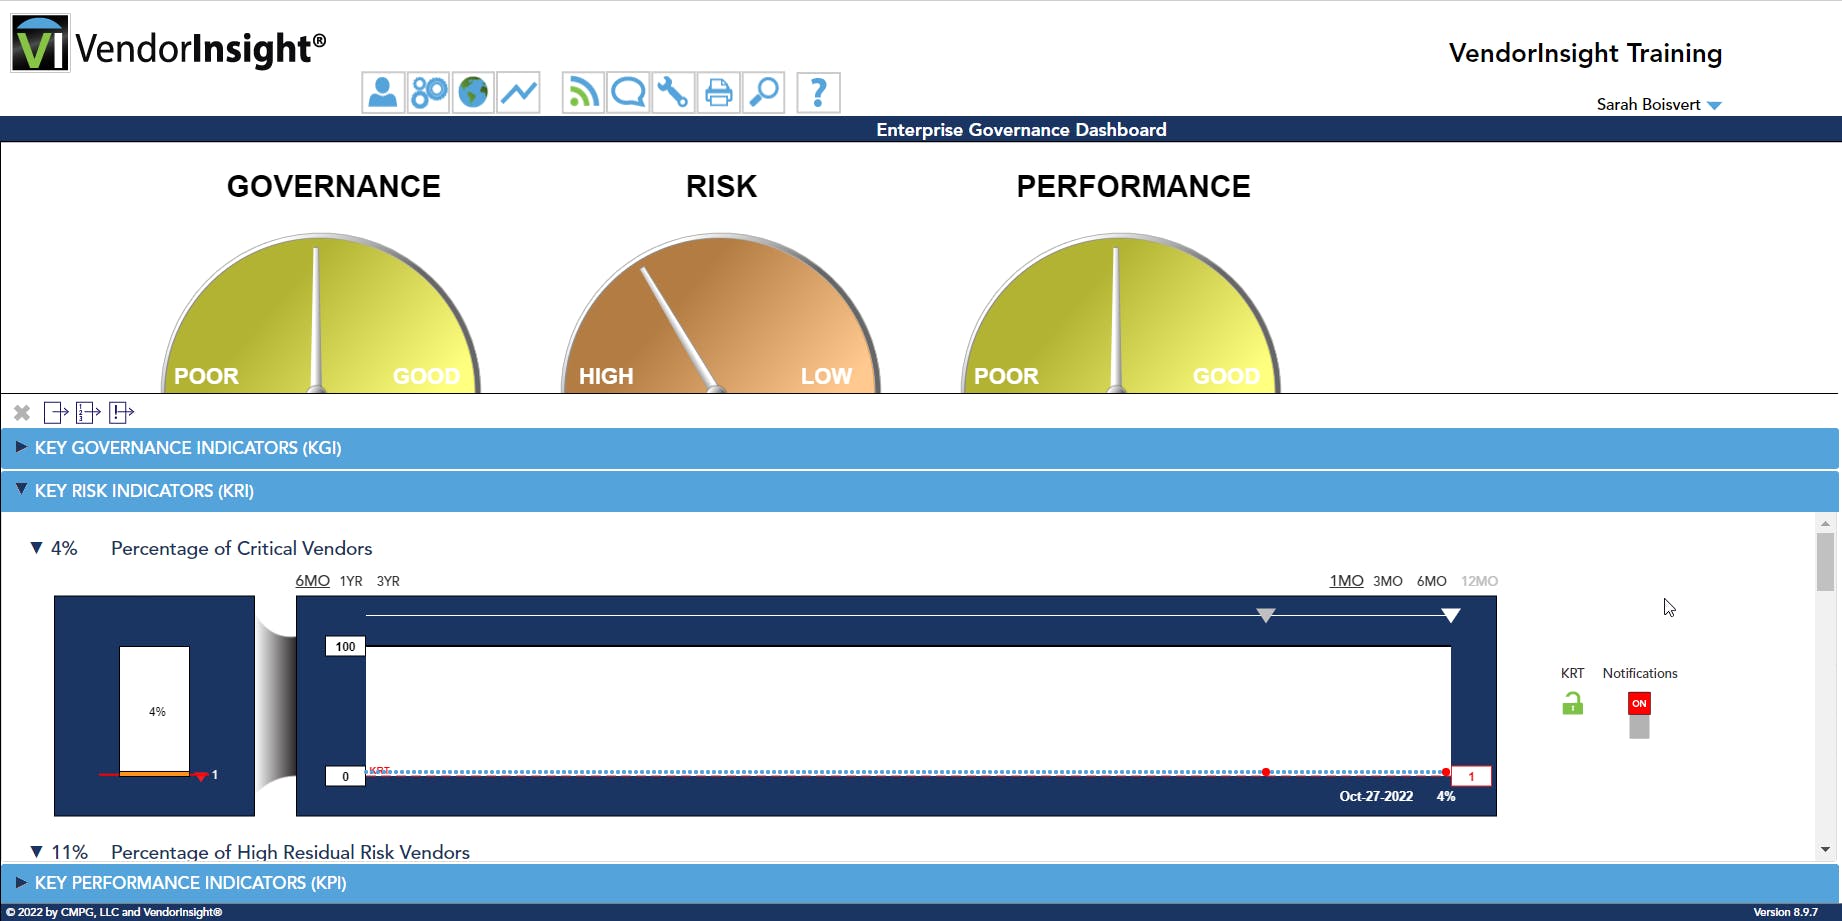Select the 3MO zoom range
The height and width of the screenshot is (921, 1842).
click(x=1388, y=581)
